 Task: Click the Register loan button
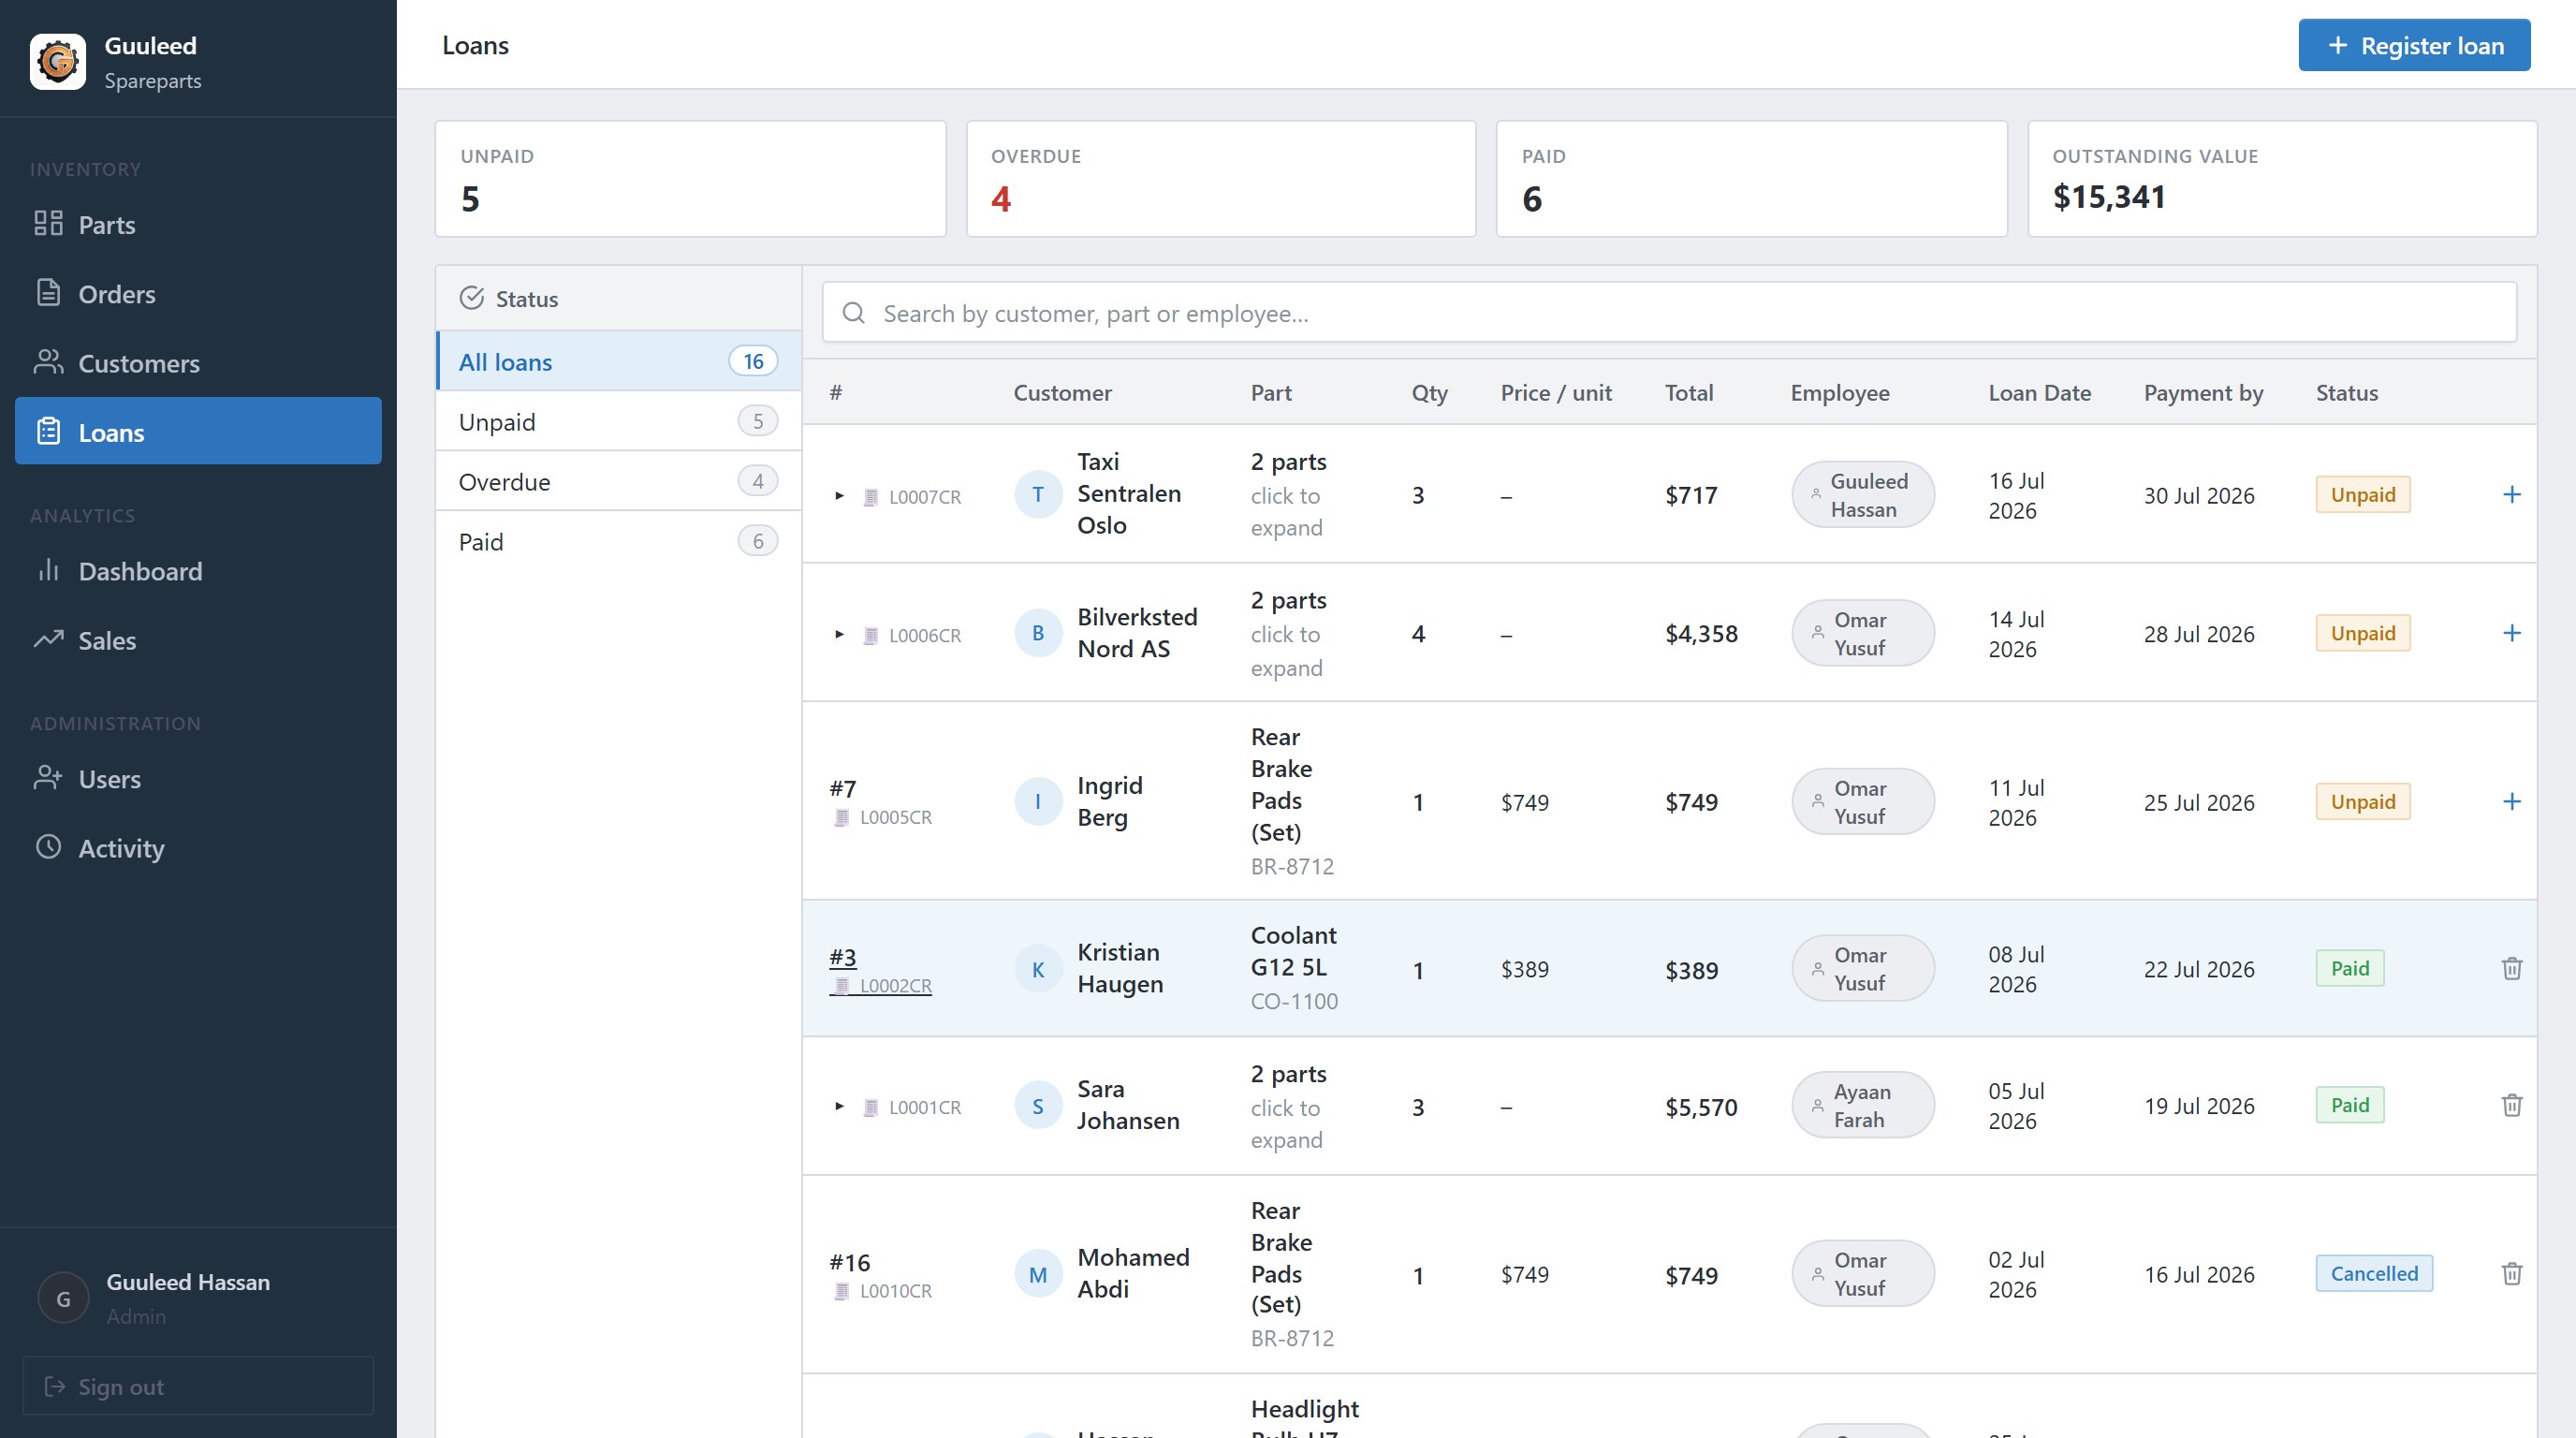[x=2414, y=45]
